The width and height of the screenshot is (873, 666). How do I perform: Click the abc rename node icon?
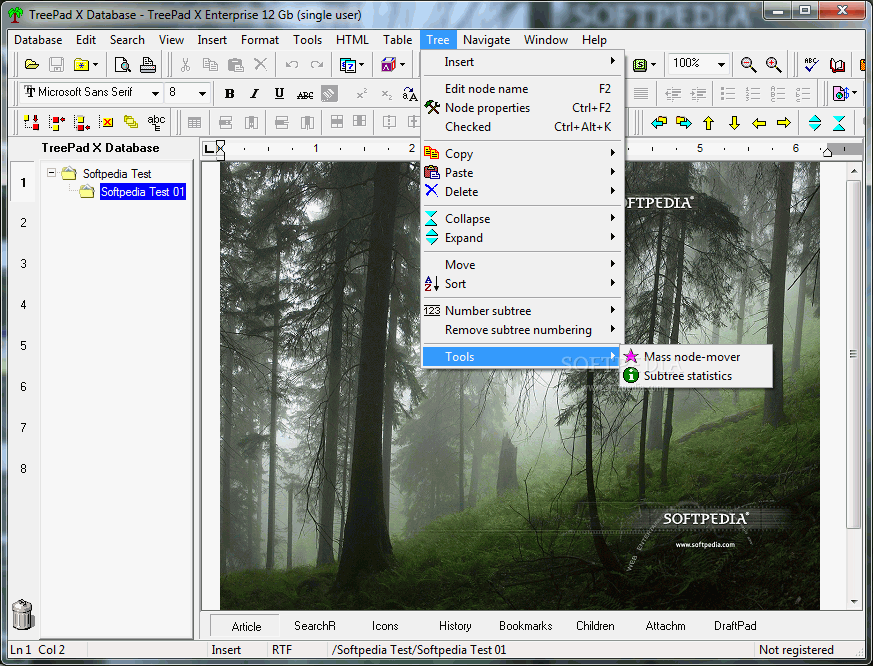click(156, 122)
